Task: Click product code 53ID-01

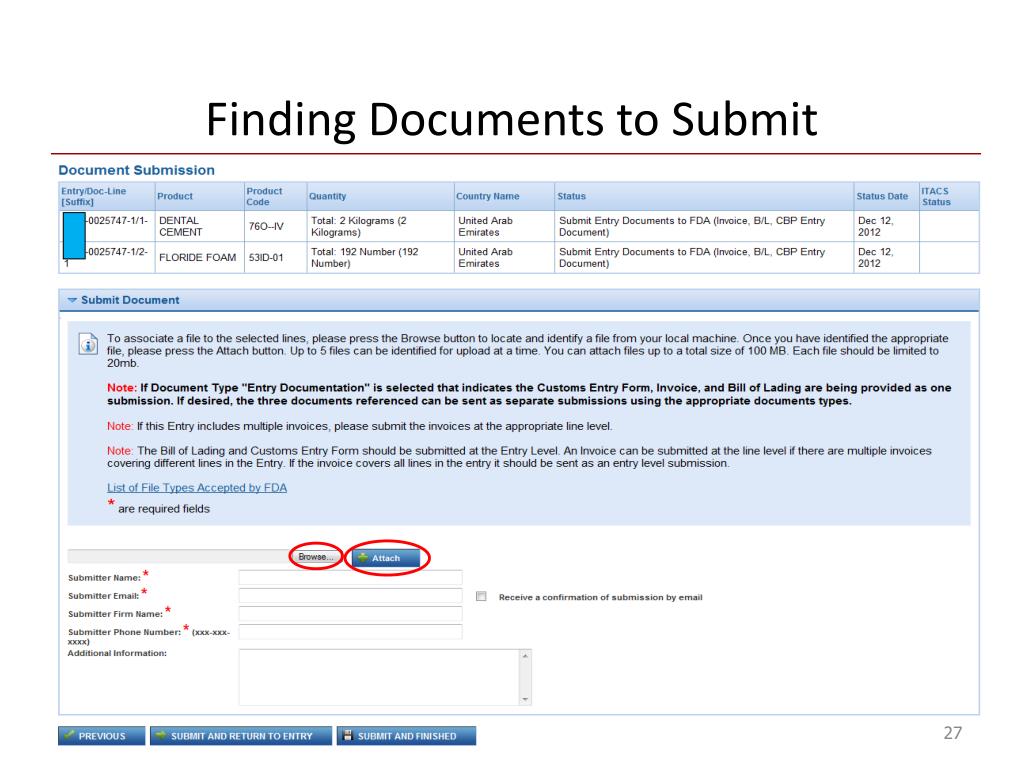Action: click(x=266, y=258)
